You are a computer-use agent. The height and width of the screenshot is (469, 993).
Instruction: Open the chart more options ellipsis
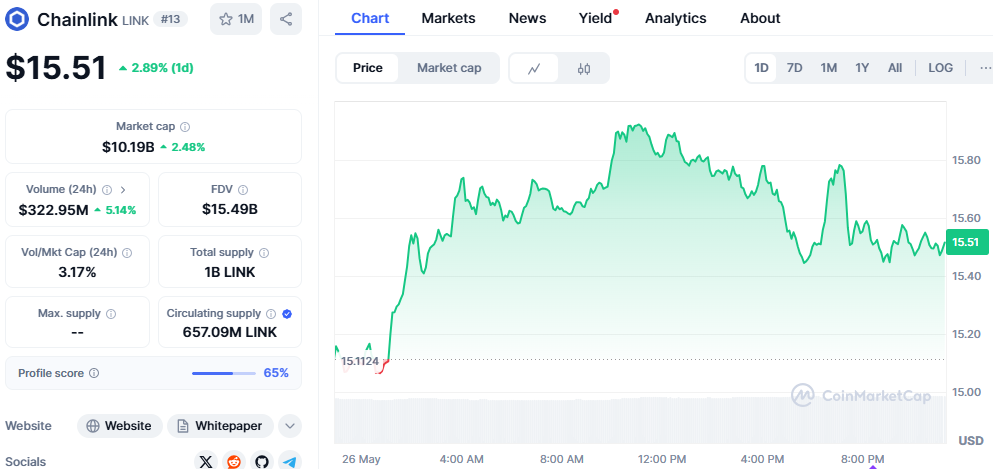tap(985, 68)
